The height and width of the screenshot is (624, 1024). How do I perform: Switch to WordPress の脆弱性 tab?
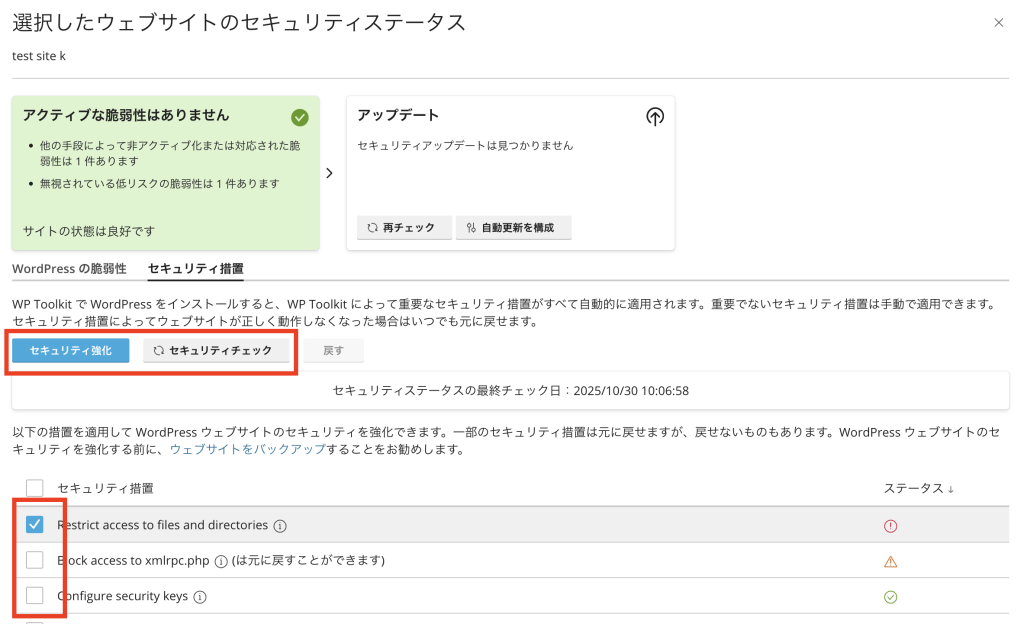click(x=69, y=268)
